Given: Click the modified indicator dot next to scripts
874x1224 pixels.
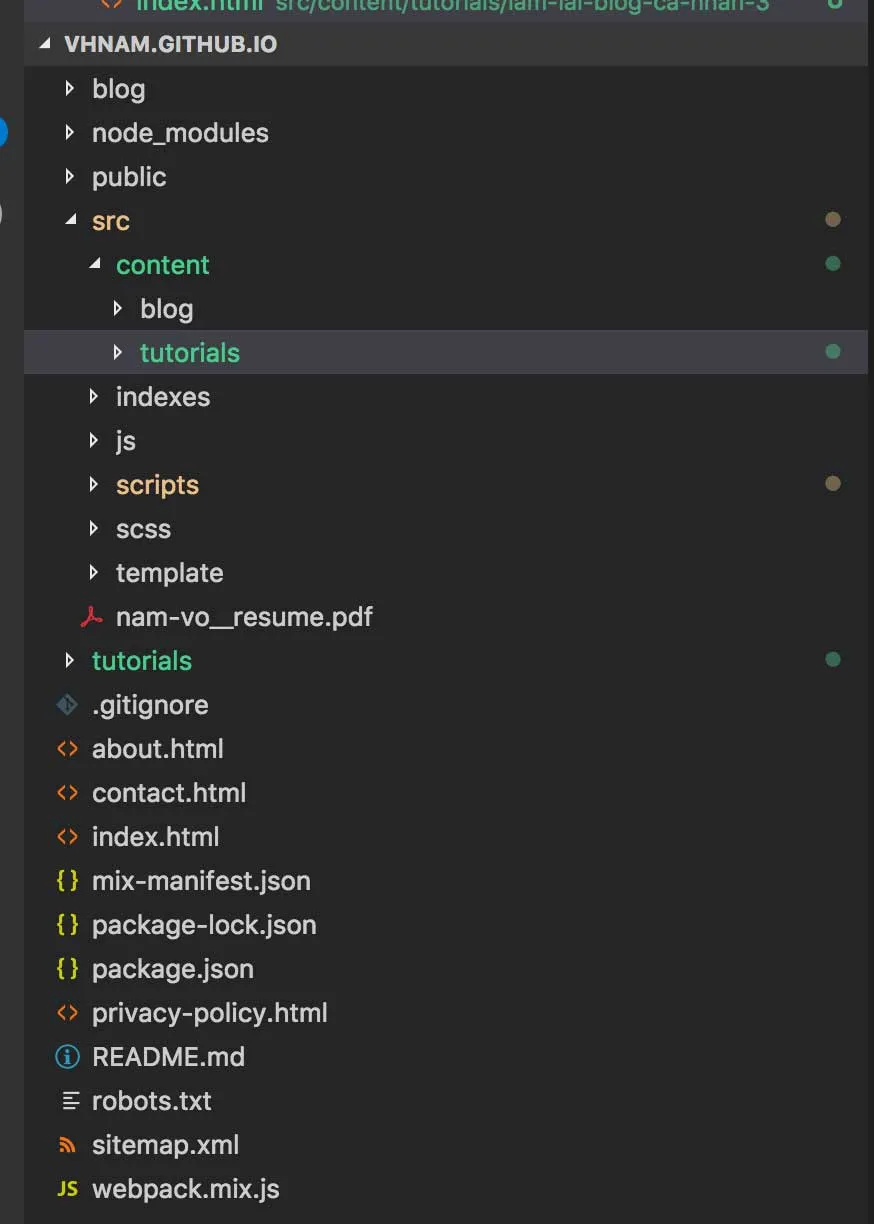Looking at the screenshot, I should (833, 483).
